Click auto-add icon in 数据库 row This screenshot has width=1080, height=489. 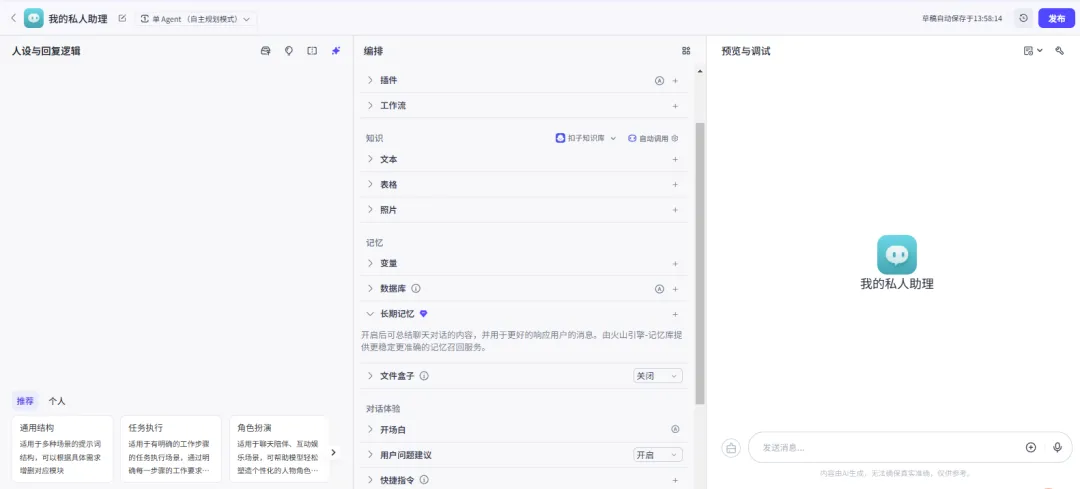tap(659, 289)
